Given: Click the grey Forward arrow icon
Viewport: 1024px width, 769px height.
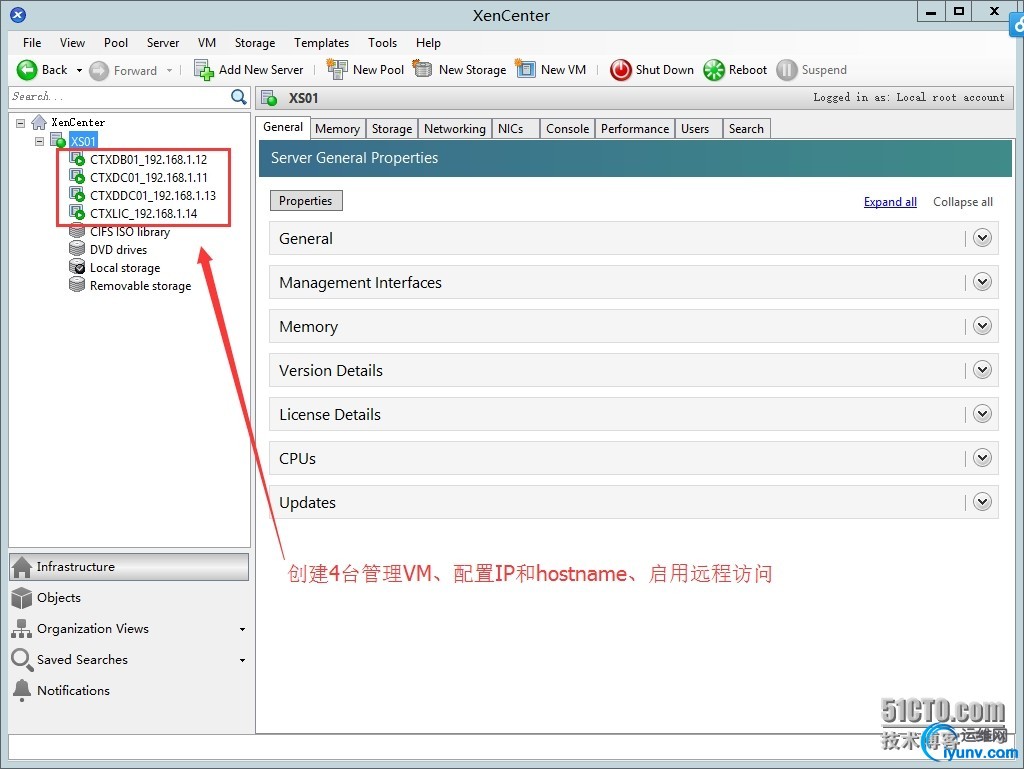Looking at the screenshot, I should [x=99, y=71].
